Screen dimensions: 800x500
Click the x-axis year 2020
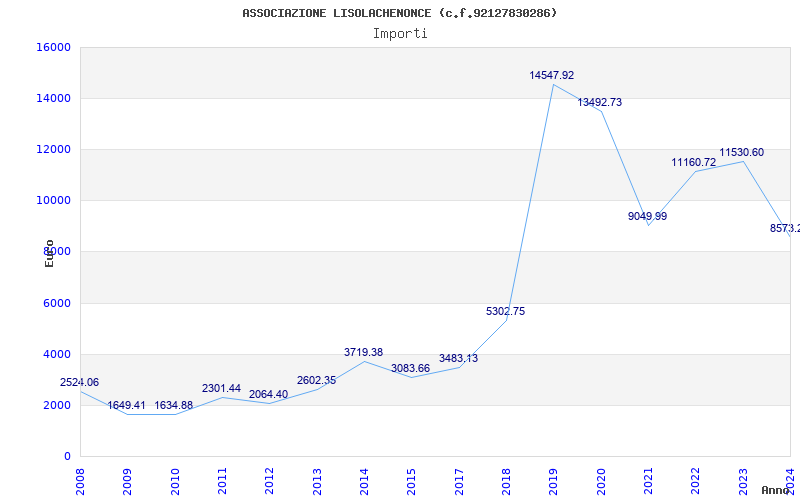pos(601,482)
